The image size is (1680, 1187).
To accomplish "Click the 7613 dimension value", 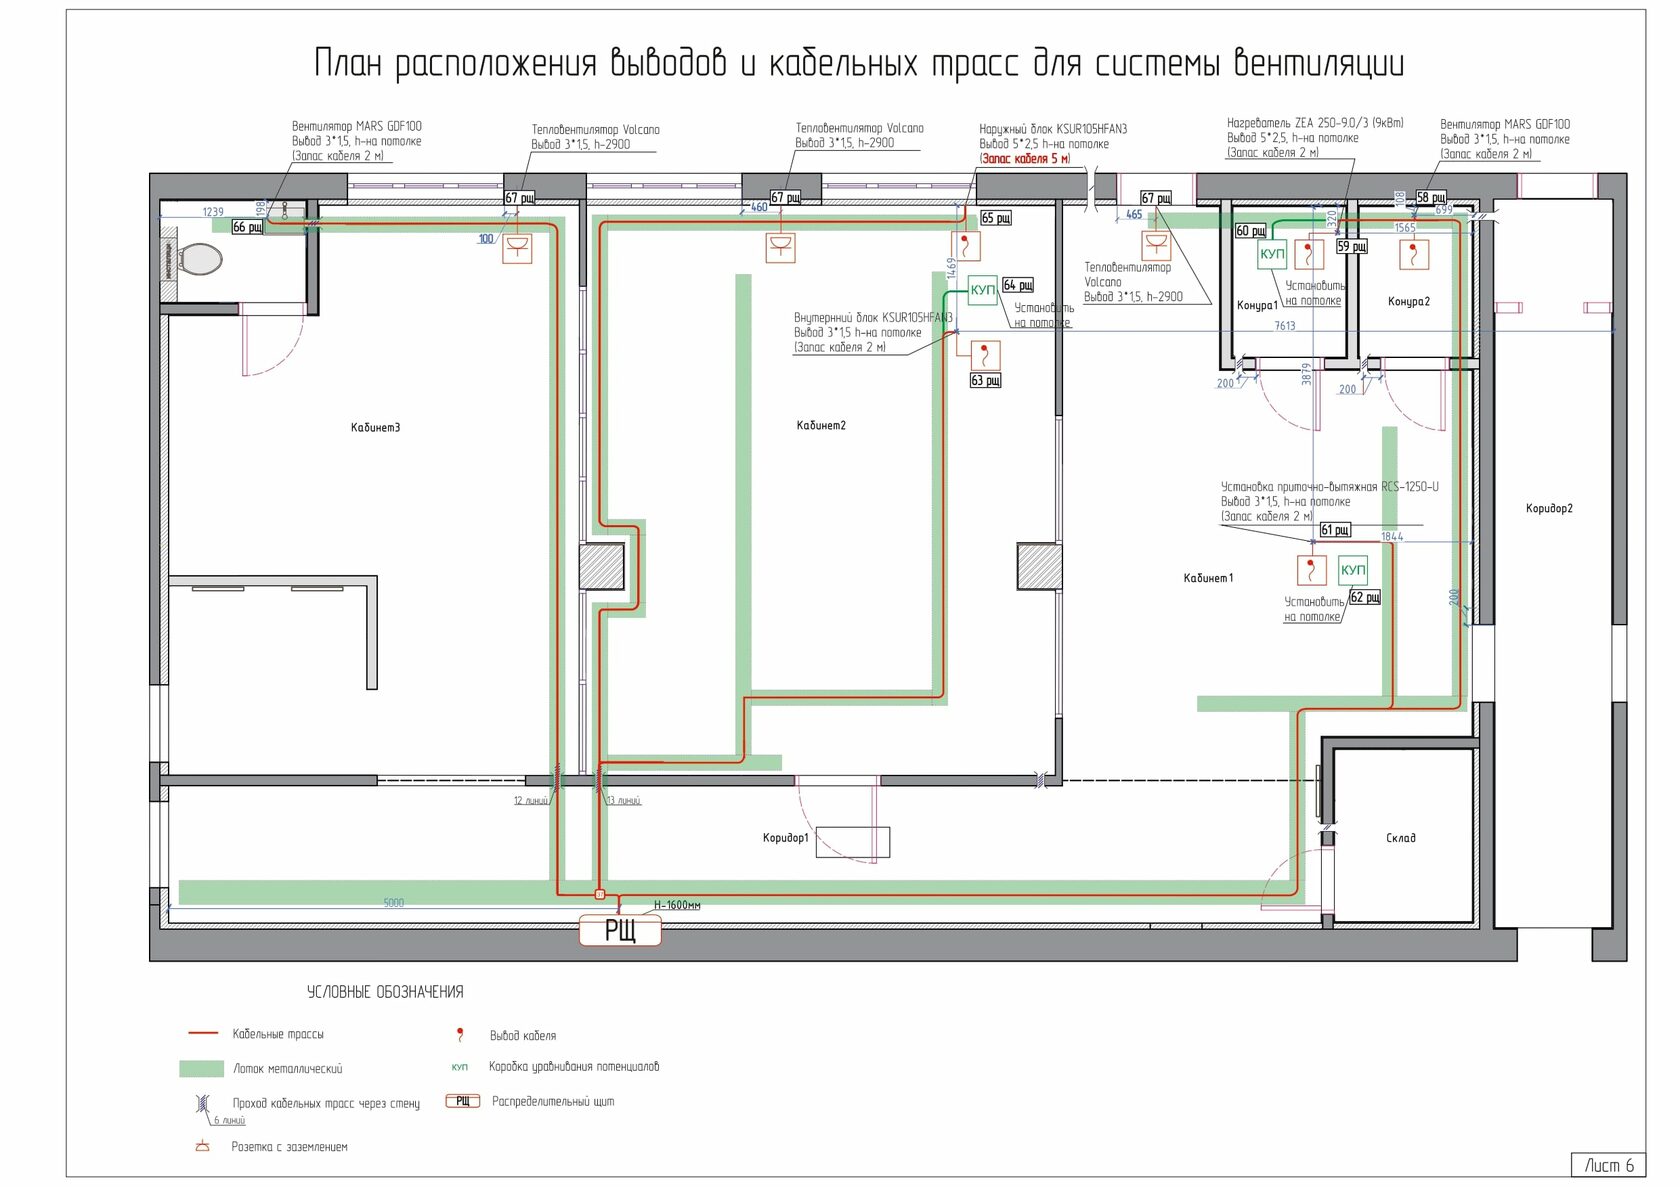I will [x=1285, y=325].
